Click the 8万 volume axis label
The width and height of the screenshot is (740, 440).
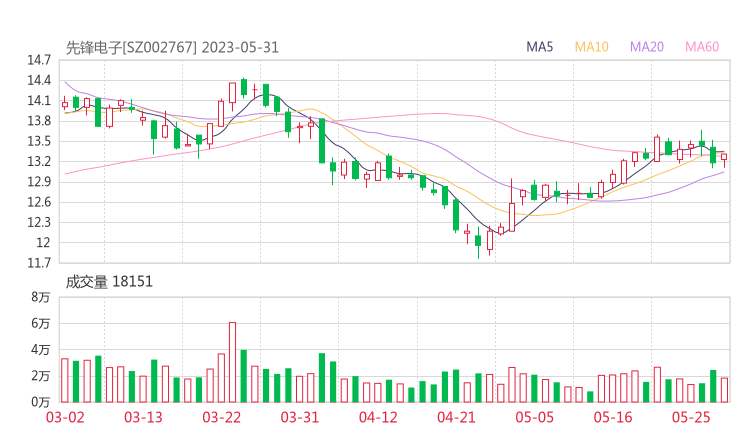click(41, 297)
